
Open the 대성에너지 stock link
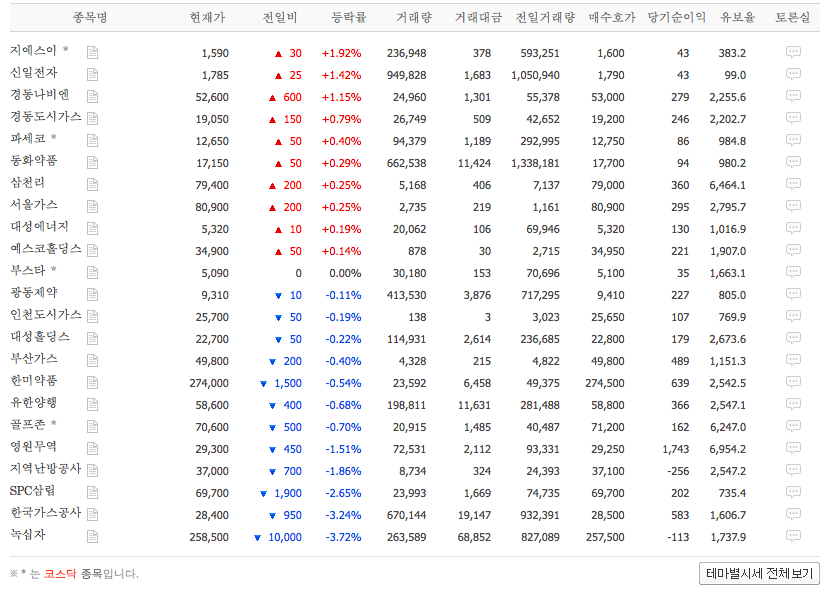[40, 226]
